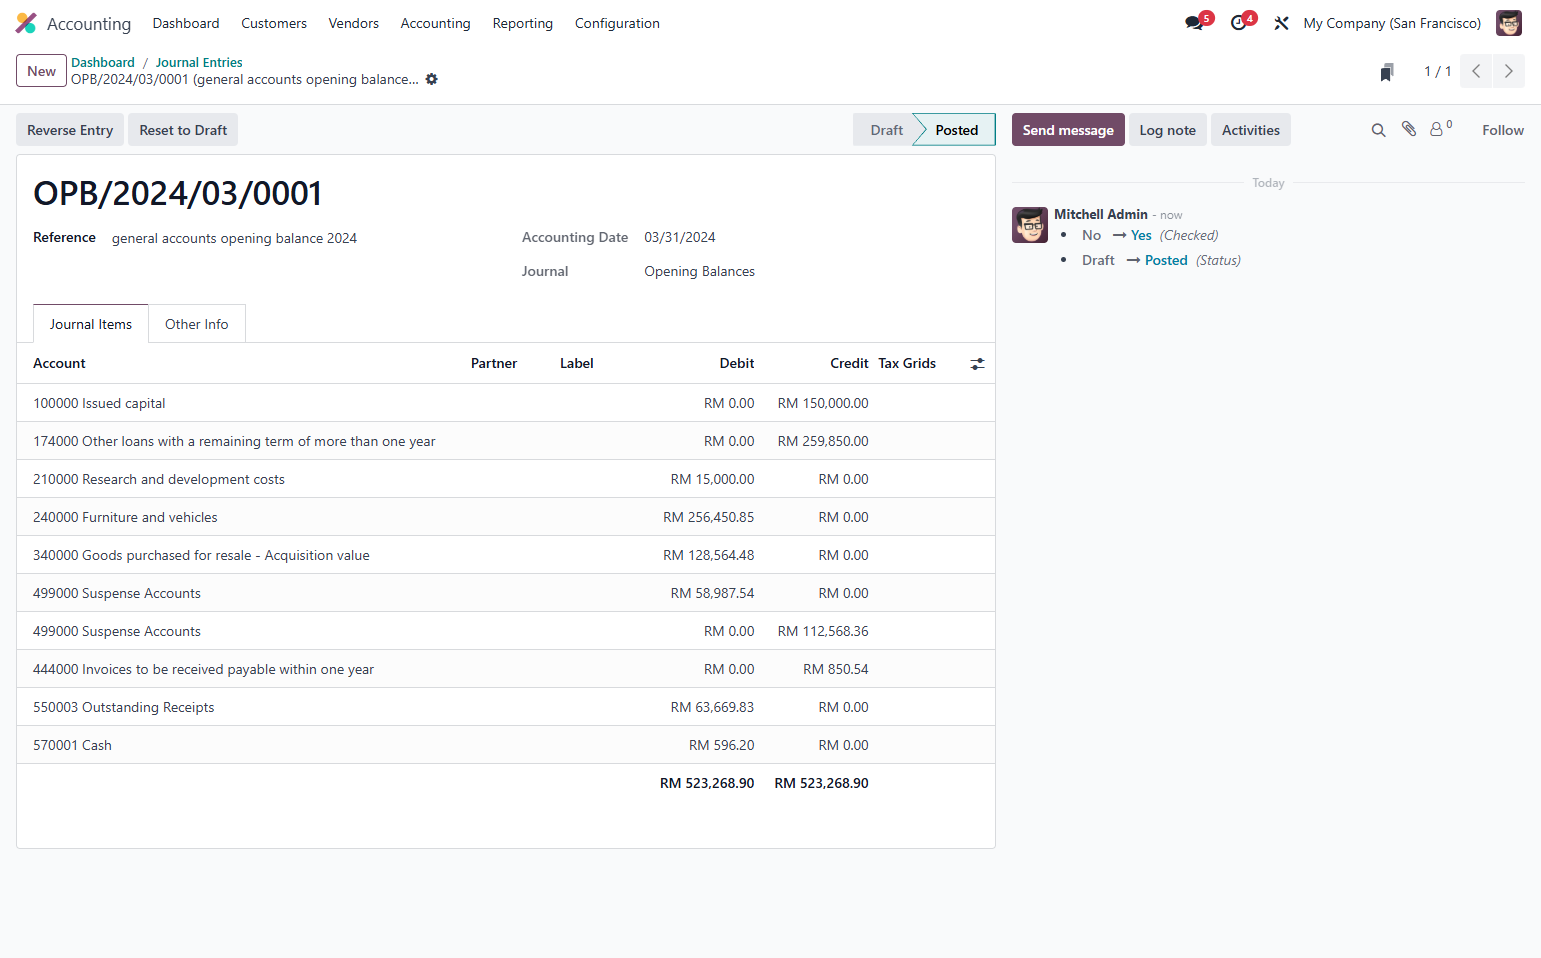Show followers list icon

pos(1440,129)
